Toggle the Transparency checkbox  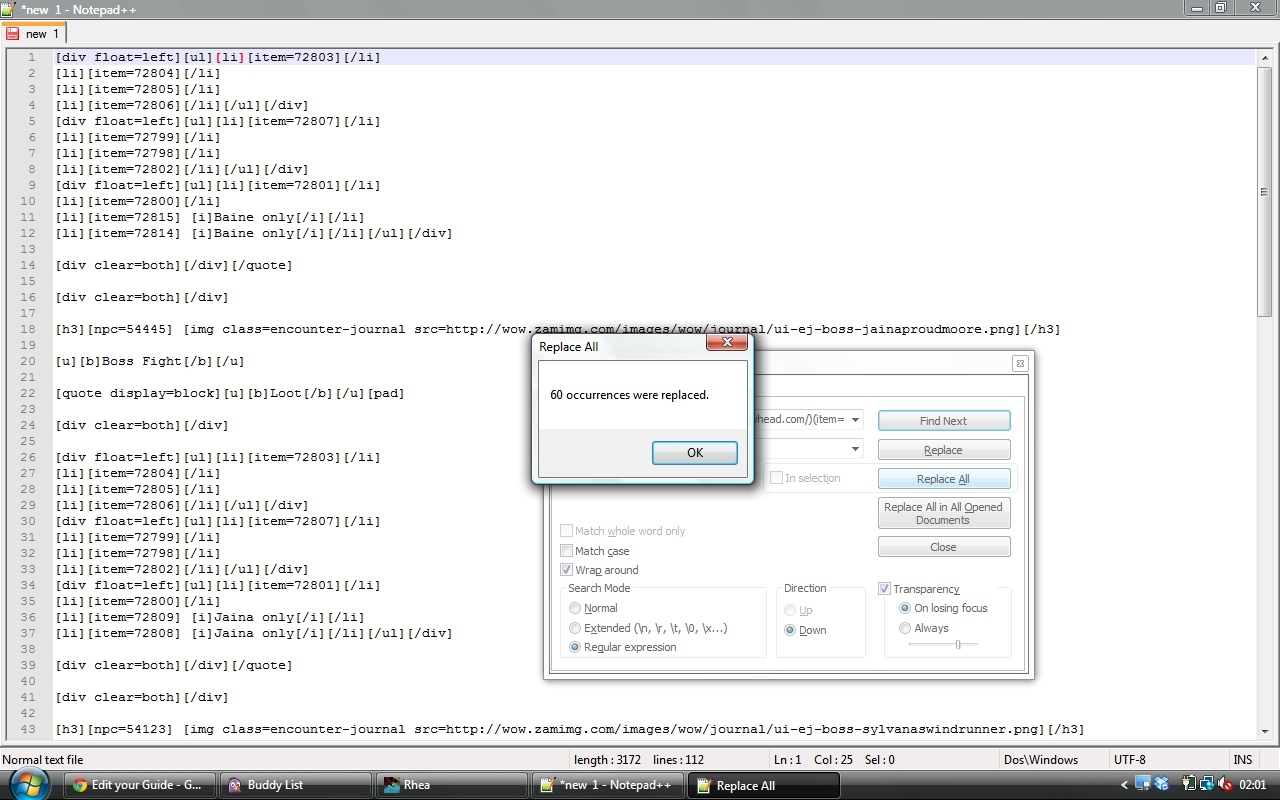[x=885, y=589]
